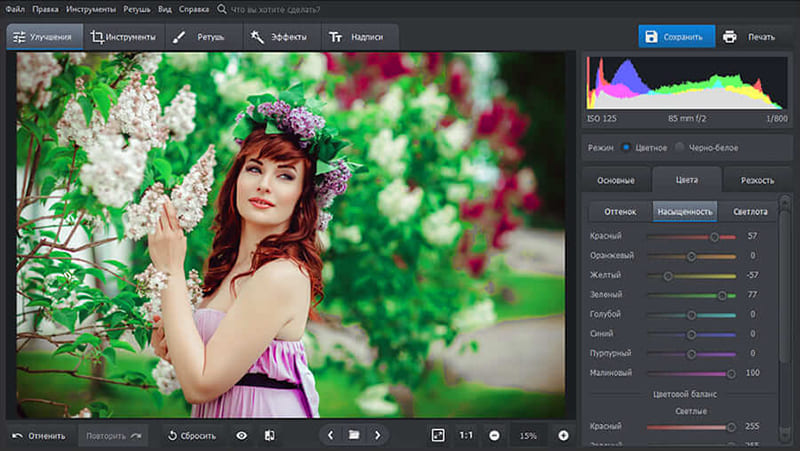Open the Цвета settings tab
This screenshot has height=451, width=800.
tap(687, 180)
